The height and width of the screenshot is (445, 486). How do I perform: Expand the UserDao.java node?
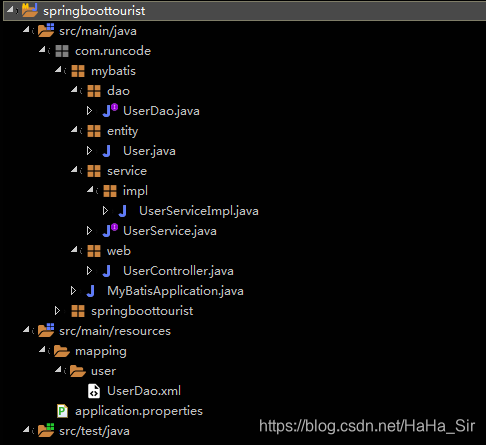coord(89,111)
